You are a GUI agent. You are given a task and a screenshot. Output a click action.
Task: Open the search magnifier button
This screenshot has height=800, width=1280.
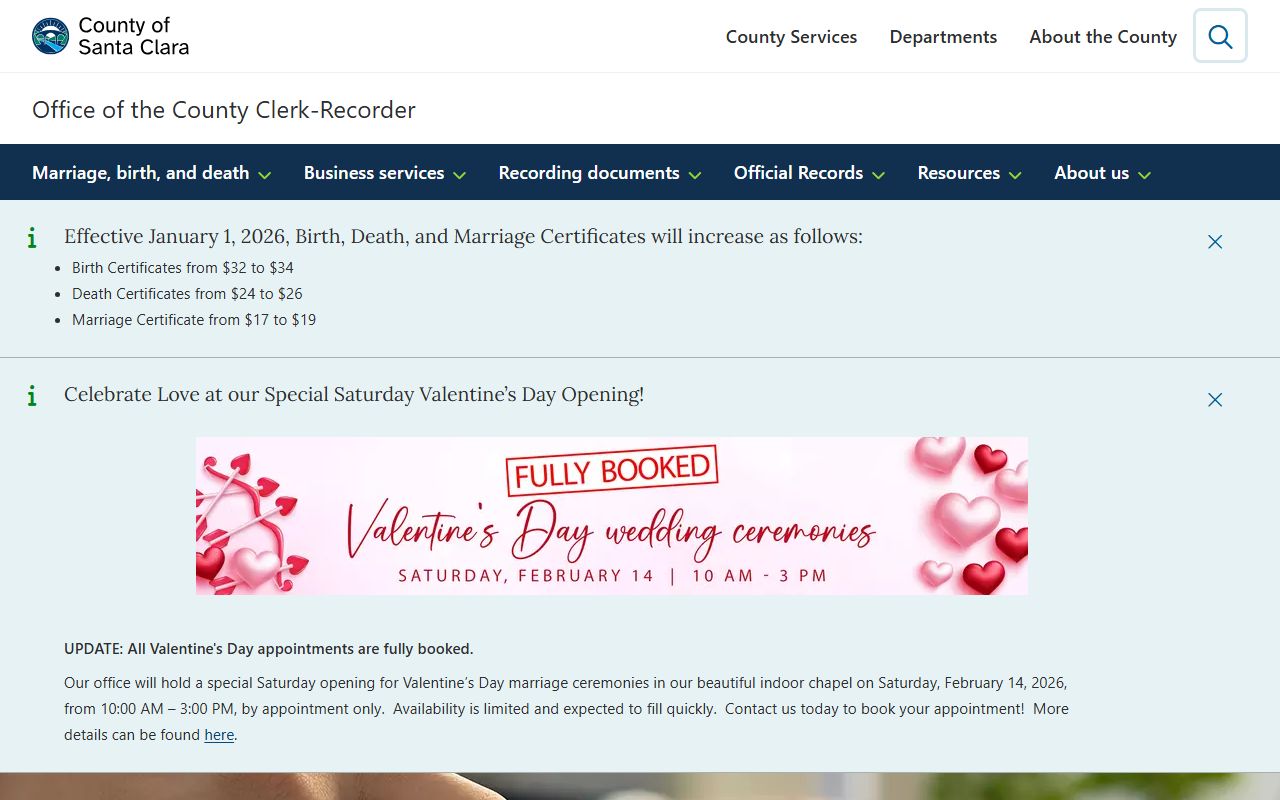1220,36
